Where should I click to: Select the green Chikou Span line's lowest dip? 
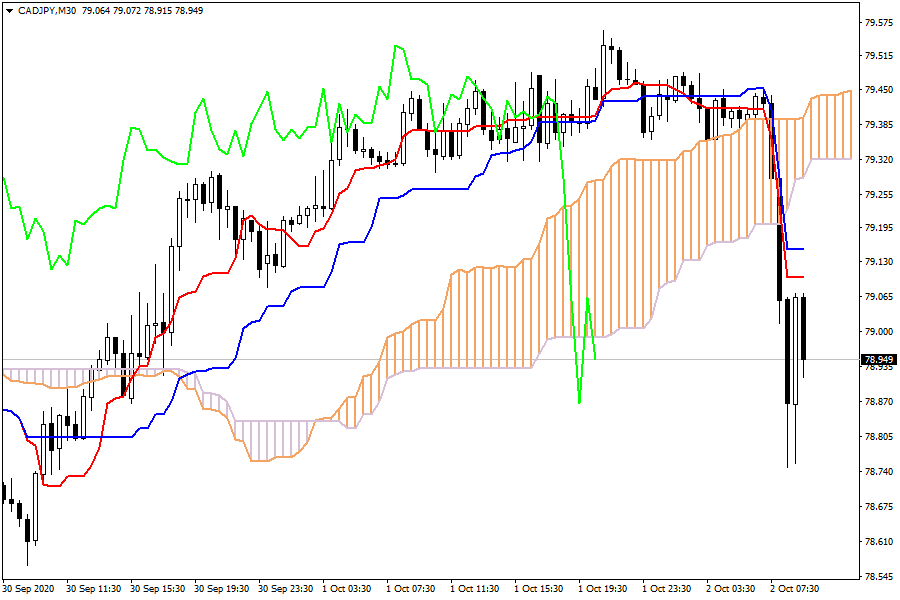coord(579,402)
